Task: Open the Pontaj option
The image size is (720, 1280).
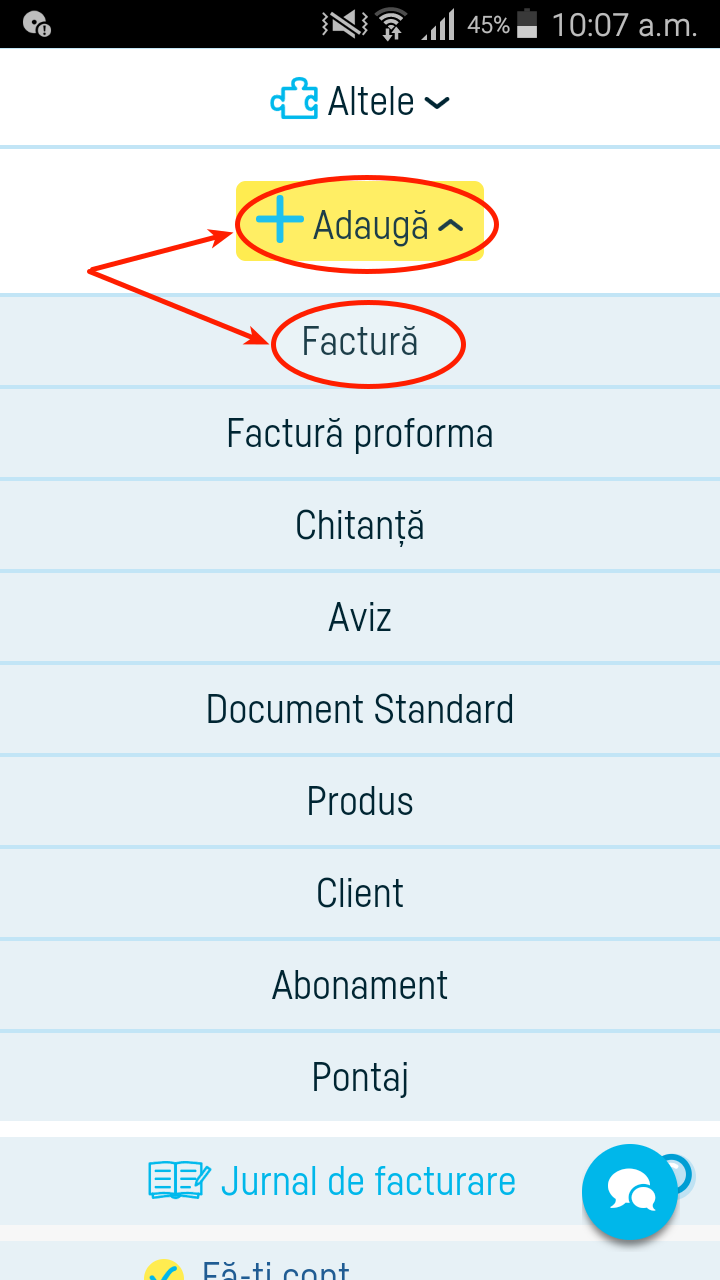Action: pos(360,1076)
